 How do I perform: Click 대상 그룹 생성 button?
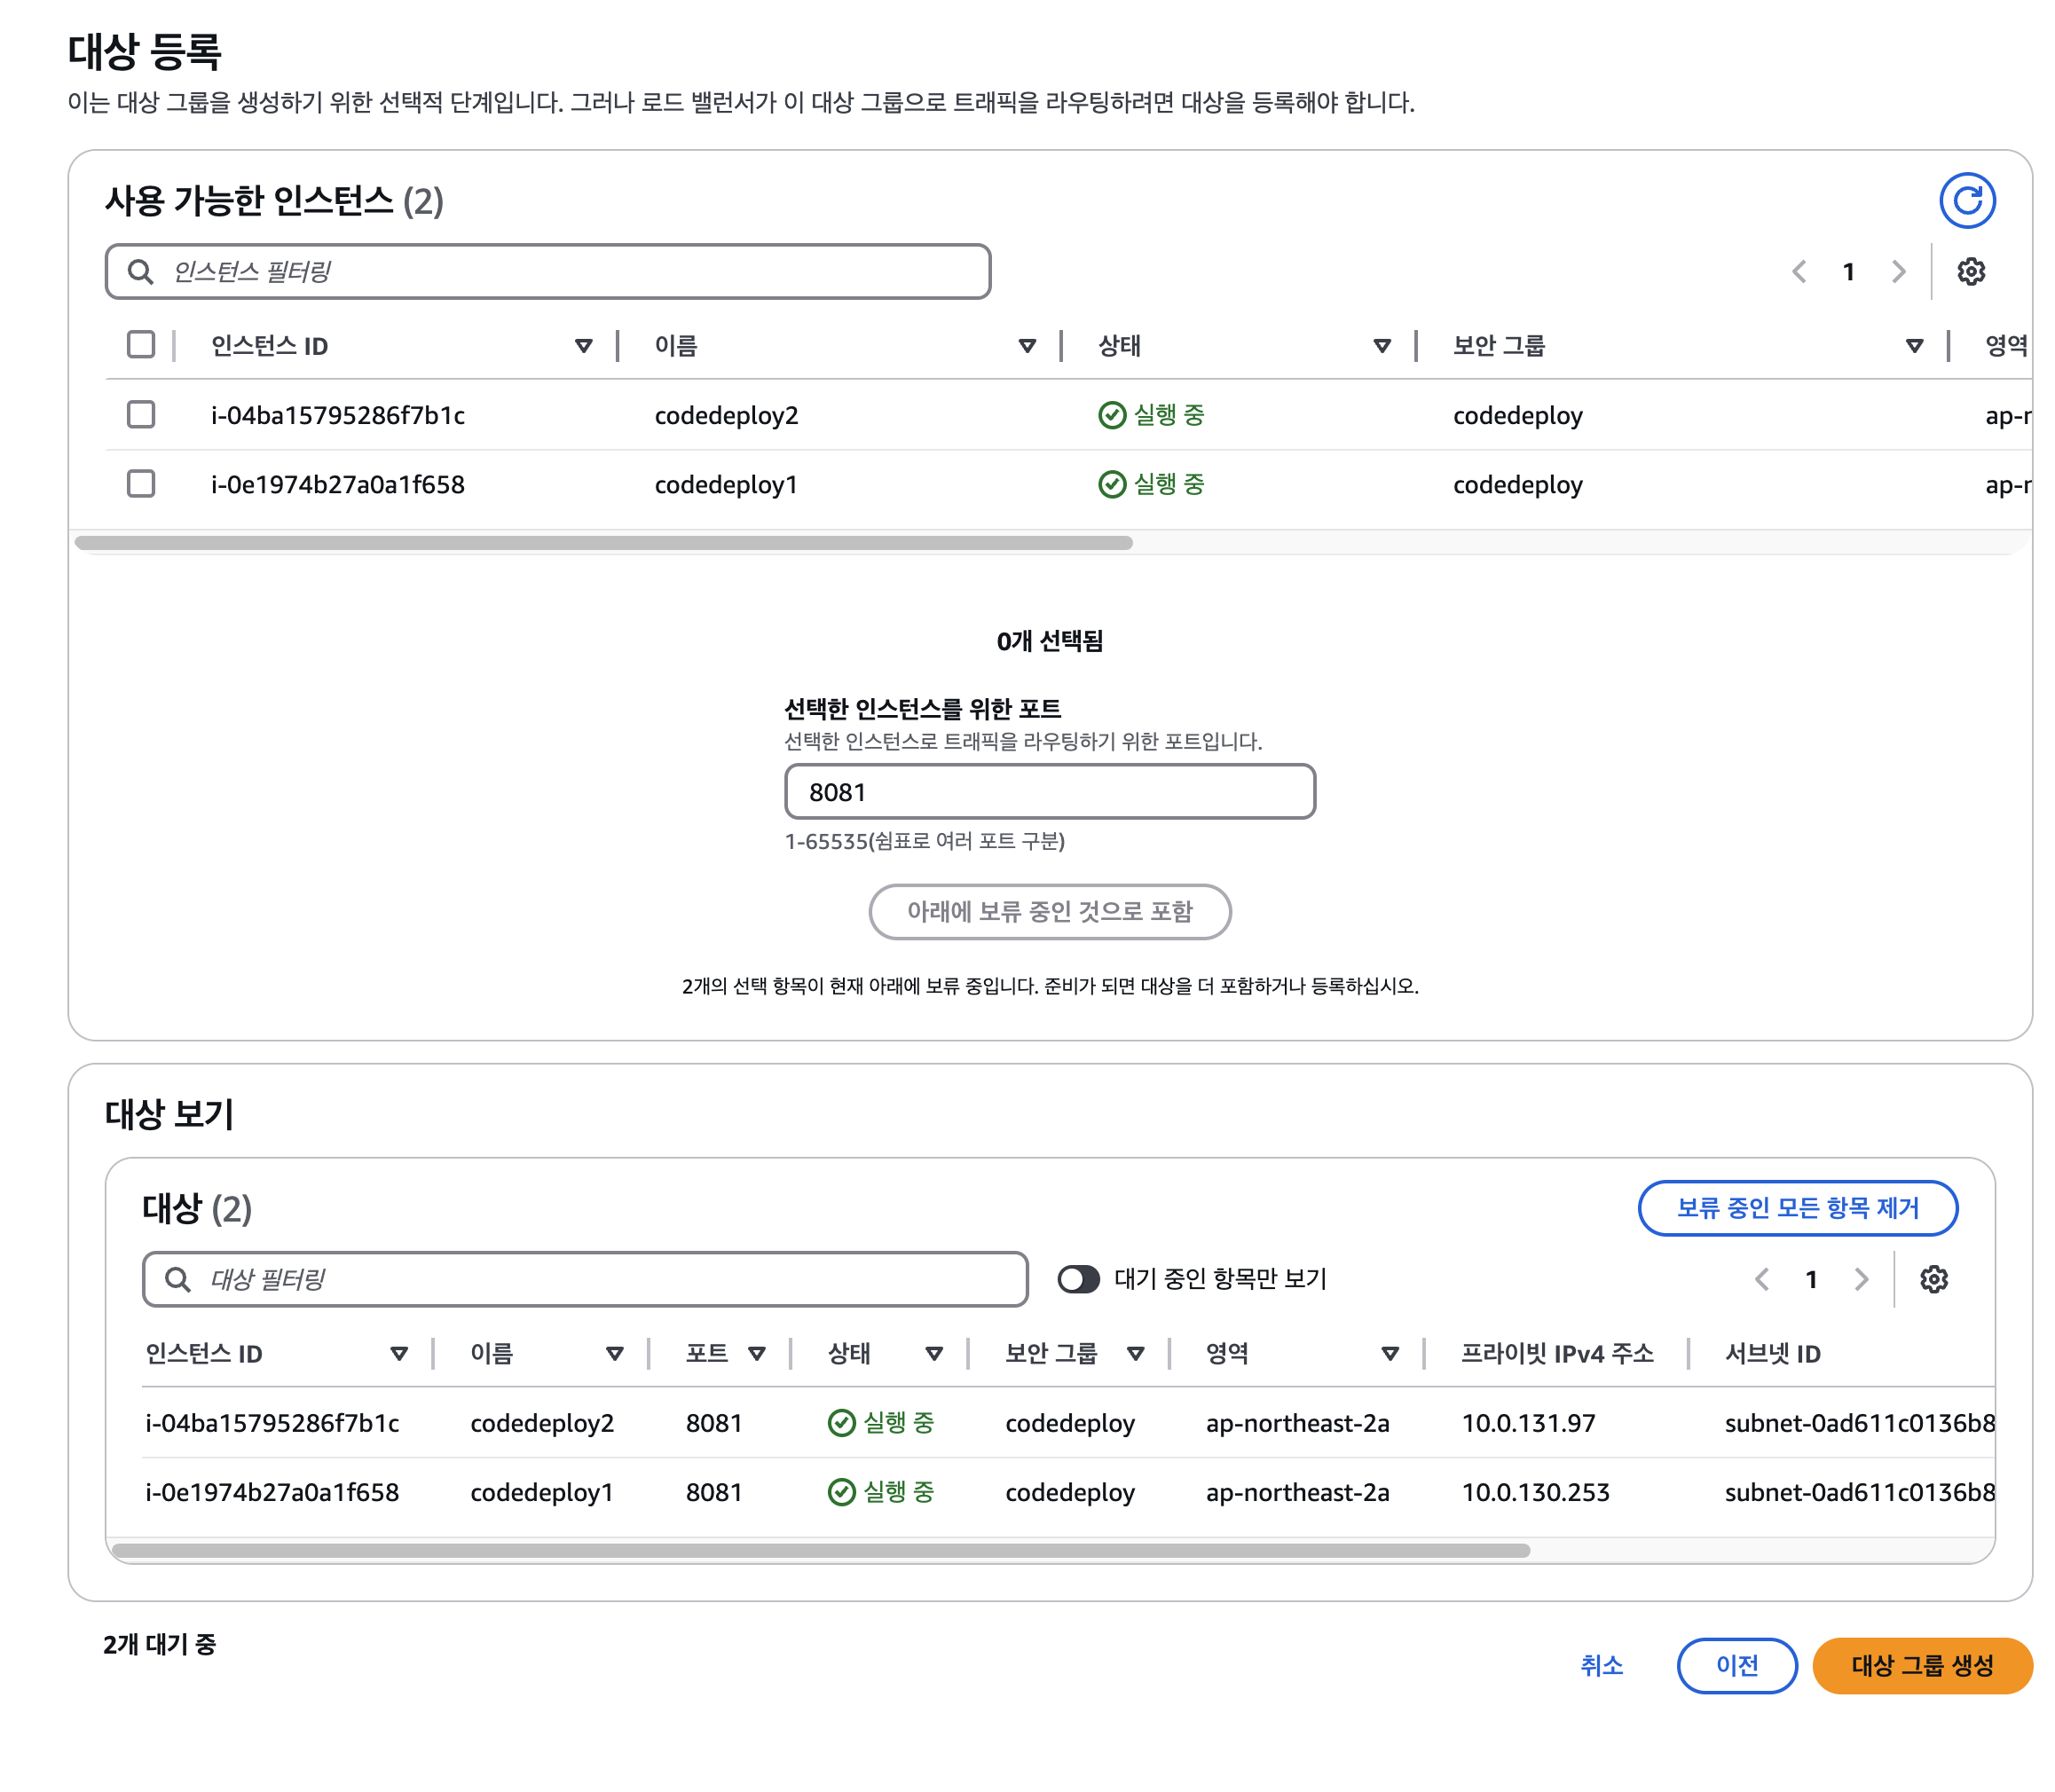1921,1665
